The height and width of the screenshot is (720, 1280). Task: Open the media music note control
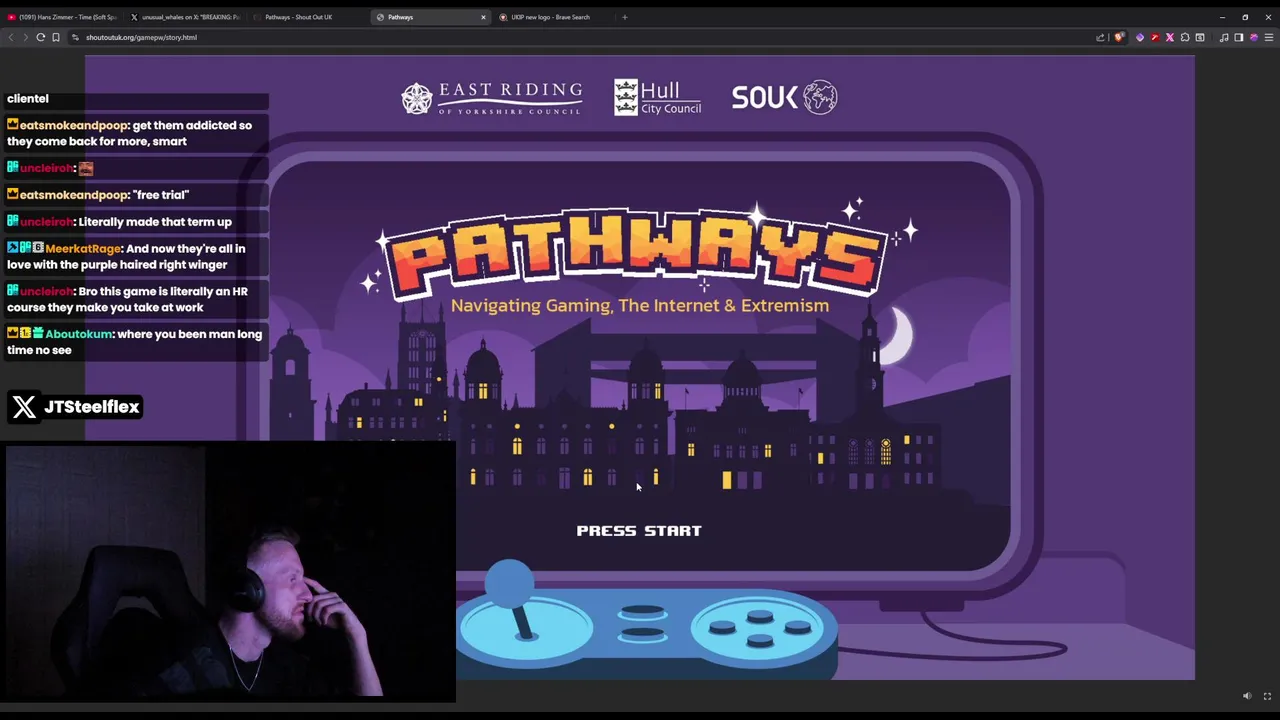(x=1223, y=37)
